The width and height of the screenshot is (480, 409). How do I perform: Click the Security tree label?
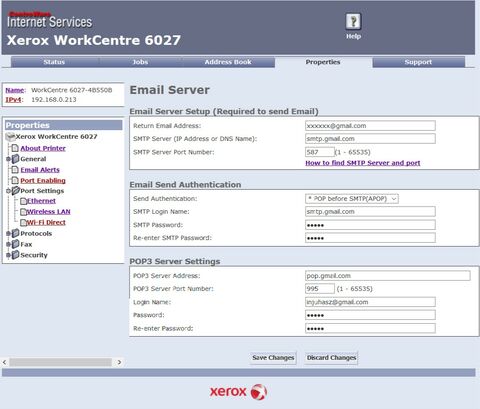tap(34, 255)
